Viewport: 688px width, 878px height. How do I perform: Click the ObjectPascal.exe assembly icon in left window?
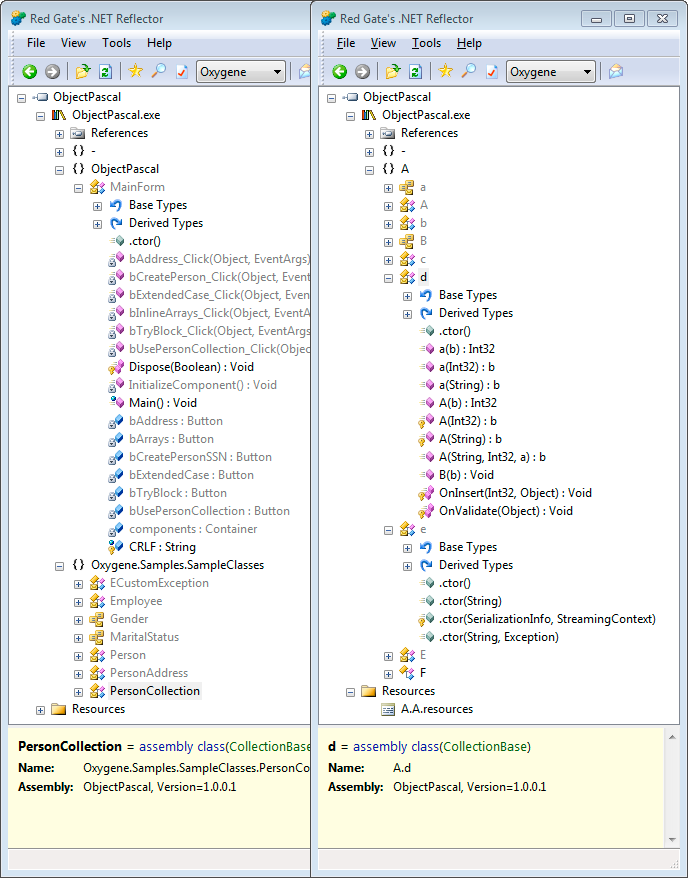pyautogui.click(x=59, y=115)
